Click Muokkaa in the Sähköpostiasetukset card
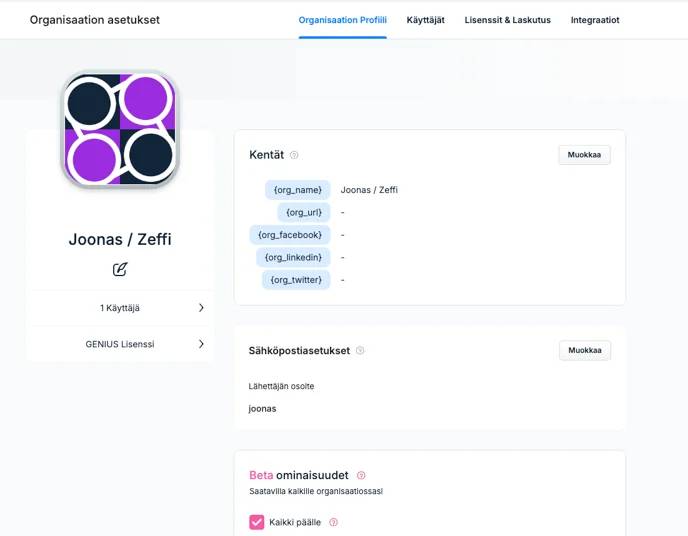688x536 pixels. coord(584,350)
